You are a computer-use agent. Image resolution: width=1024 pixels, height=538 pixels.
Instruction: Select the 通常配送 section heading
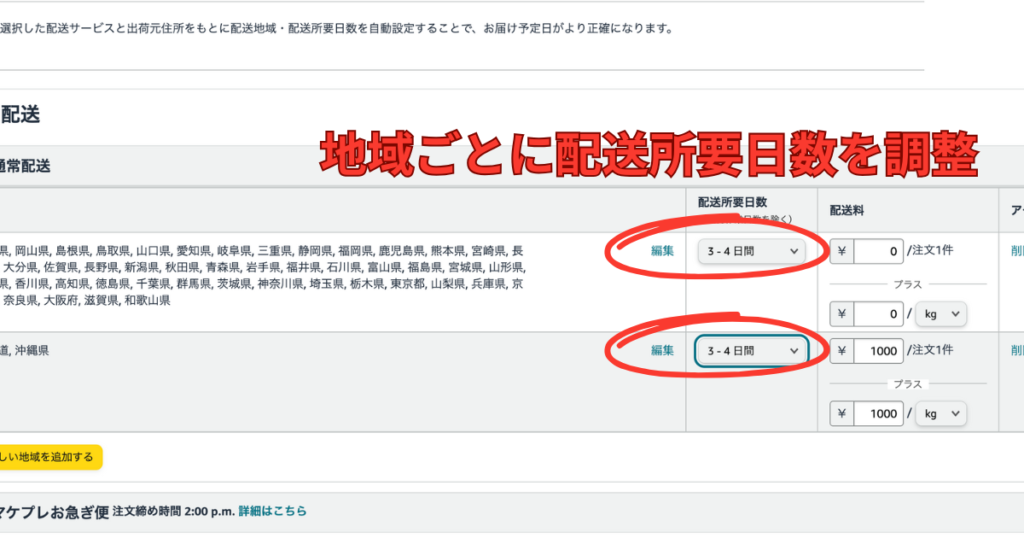pyautogui.click(x=25, y=165)
